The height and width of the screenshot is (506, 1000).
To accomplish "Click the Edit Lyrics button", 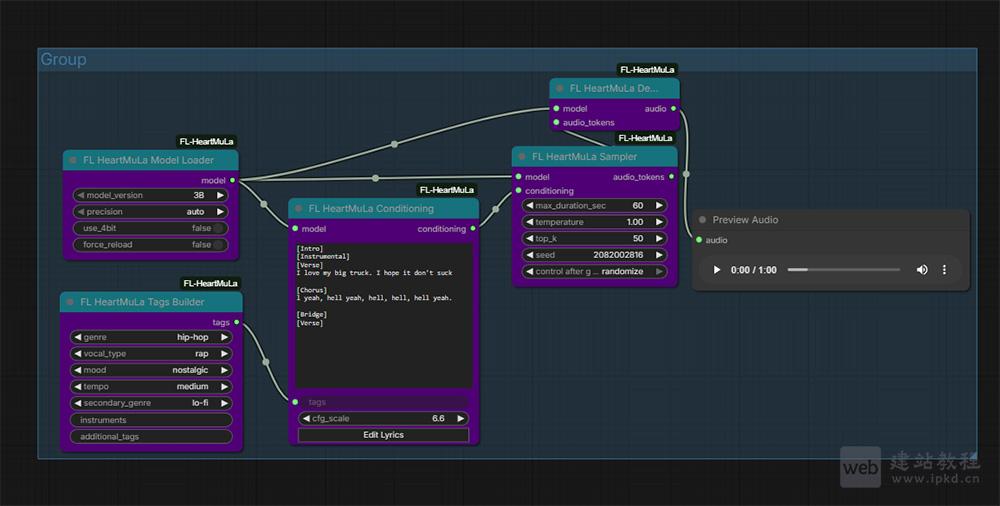I will tap(384, 435).
